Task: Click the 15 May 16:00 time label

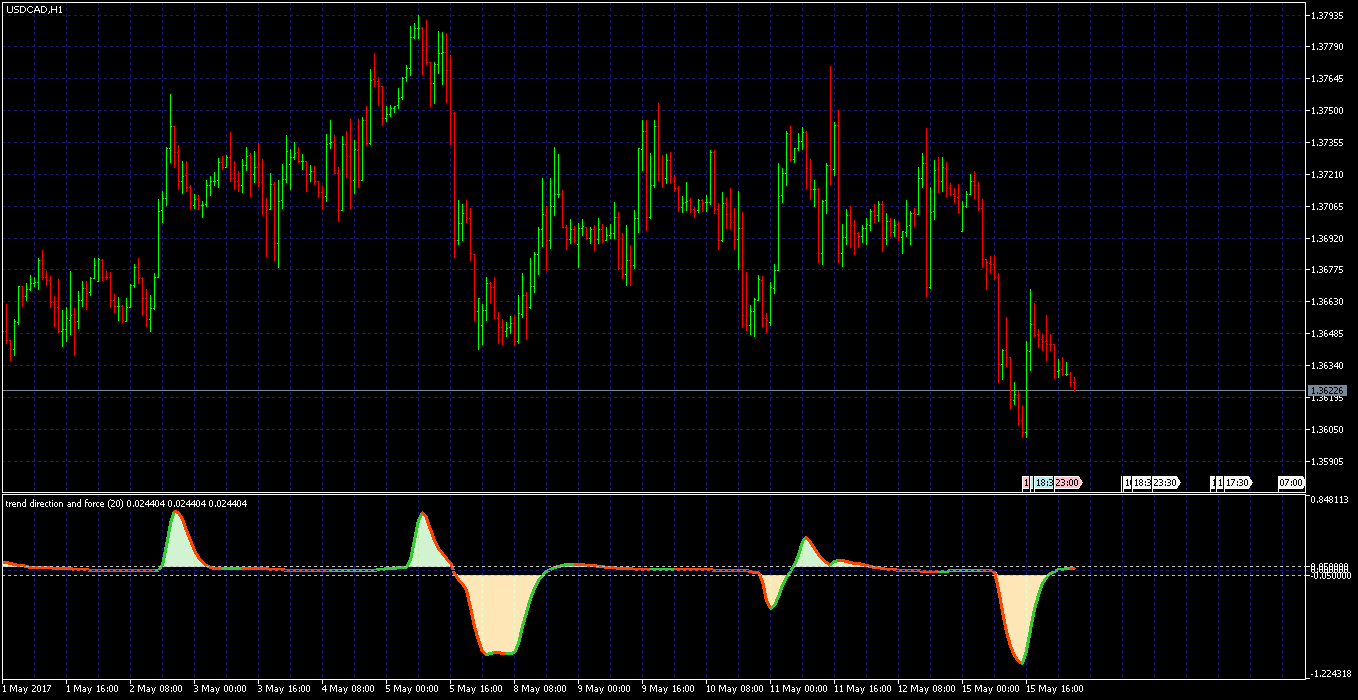Action: click(1055, 689)
